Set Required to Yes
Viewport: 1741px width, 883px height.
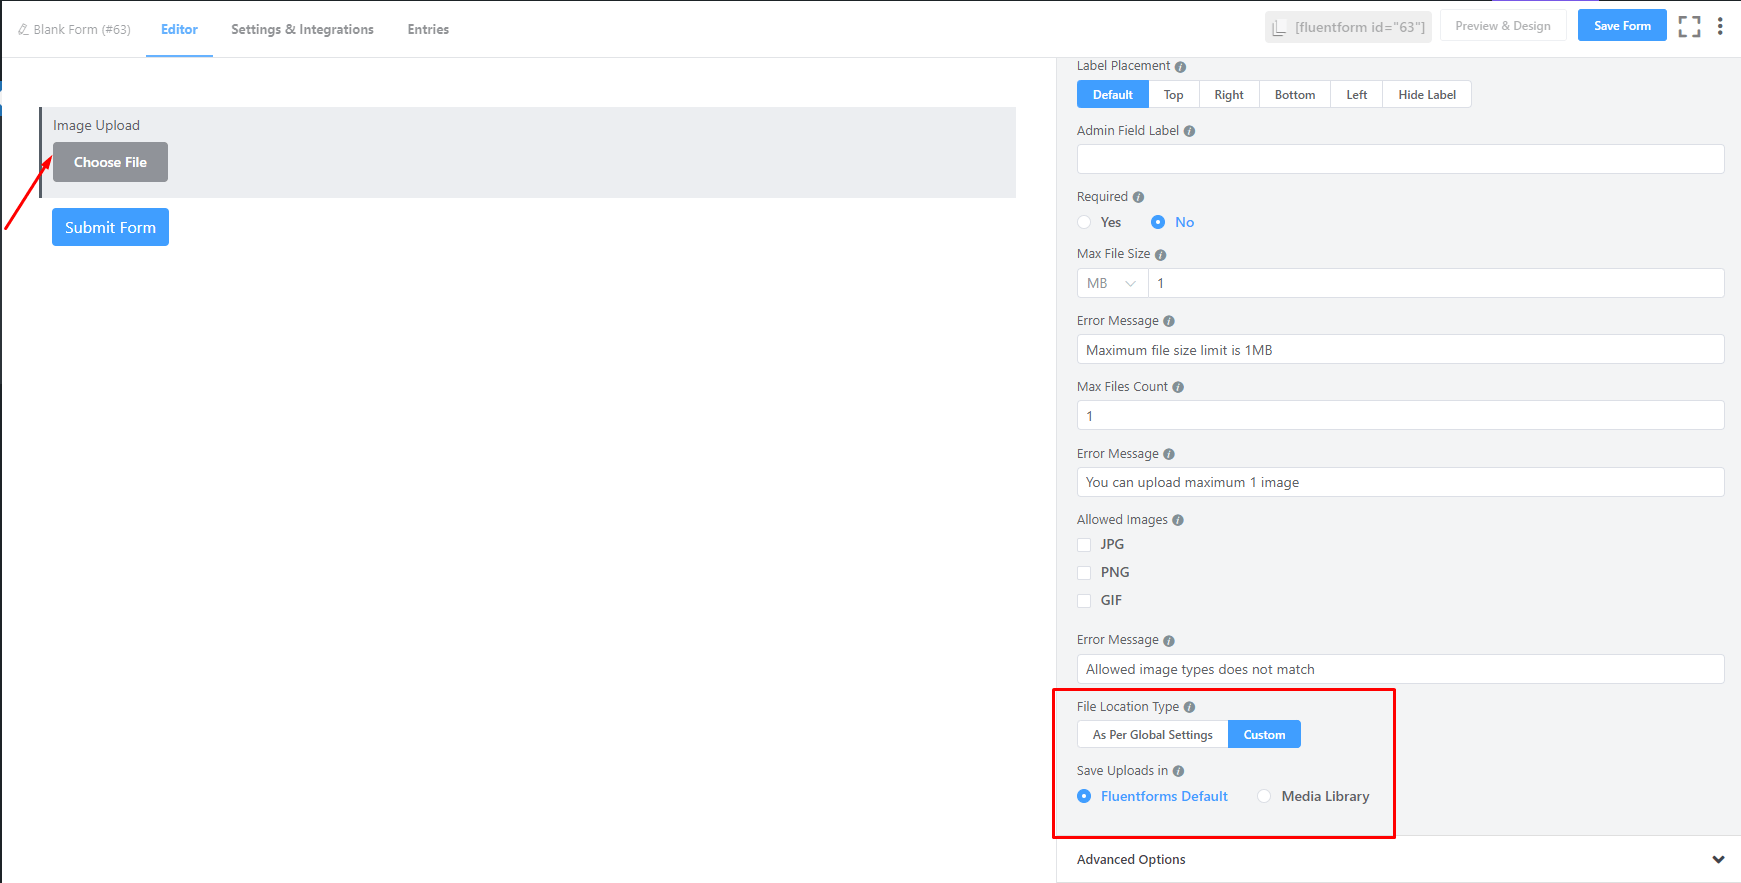pyautogui.click(x=1084, y=222)
